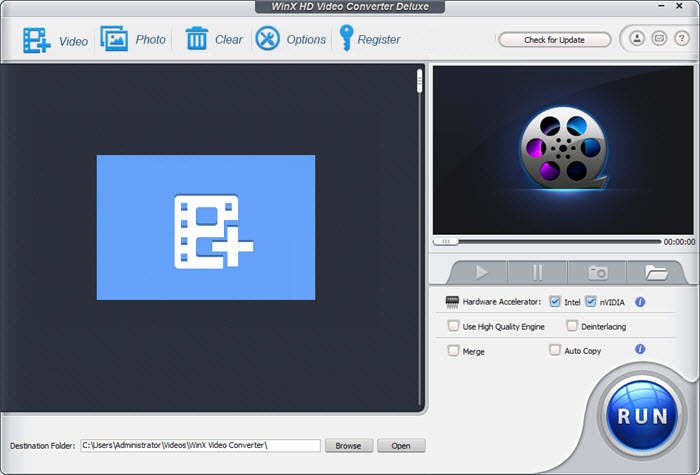Disable Intel hardware acceleration checkbox
The width and height of the screenshot is (700, 475).
pos(554,302)
